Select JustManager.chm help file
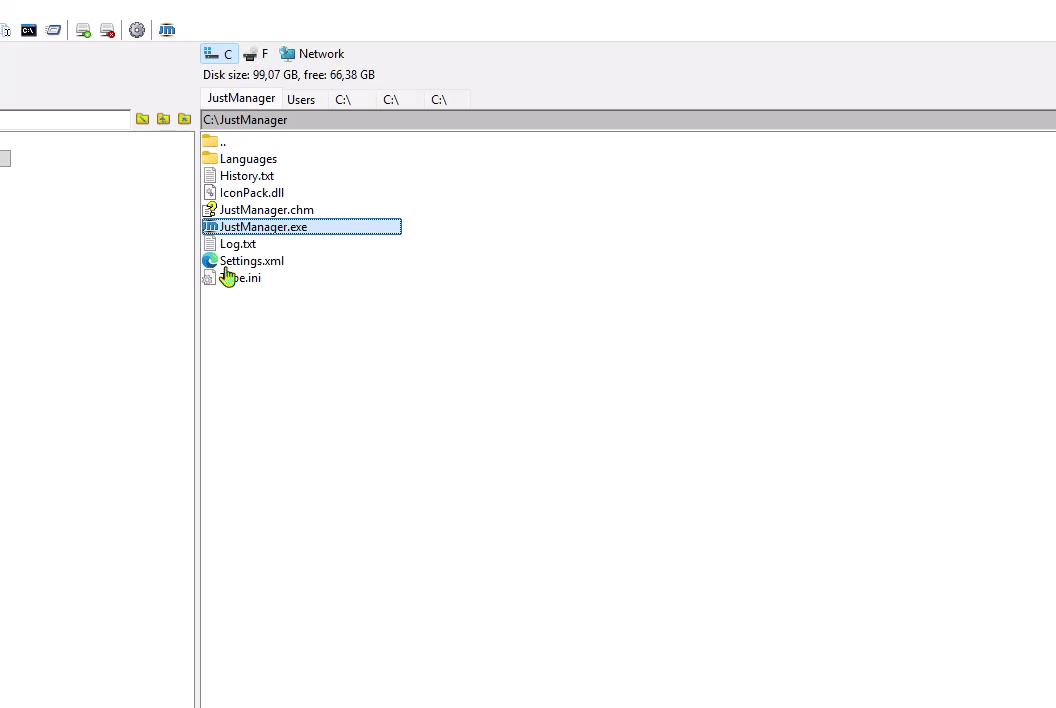The height and width of the screenshot is (708, 1056). (258, 210)
